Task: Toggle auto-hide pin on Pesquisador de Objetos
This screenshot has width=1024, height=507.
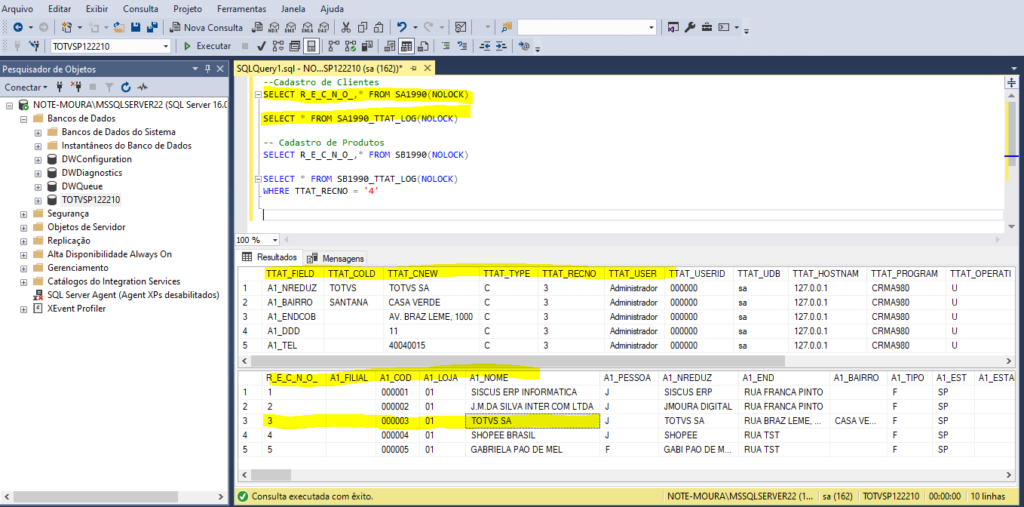Action: [x=207, y=68]
